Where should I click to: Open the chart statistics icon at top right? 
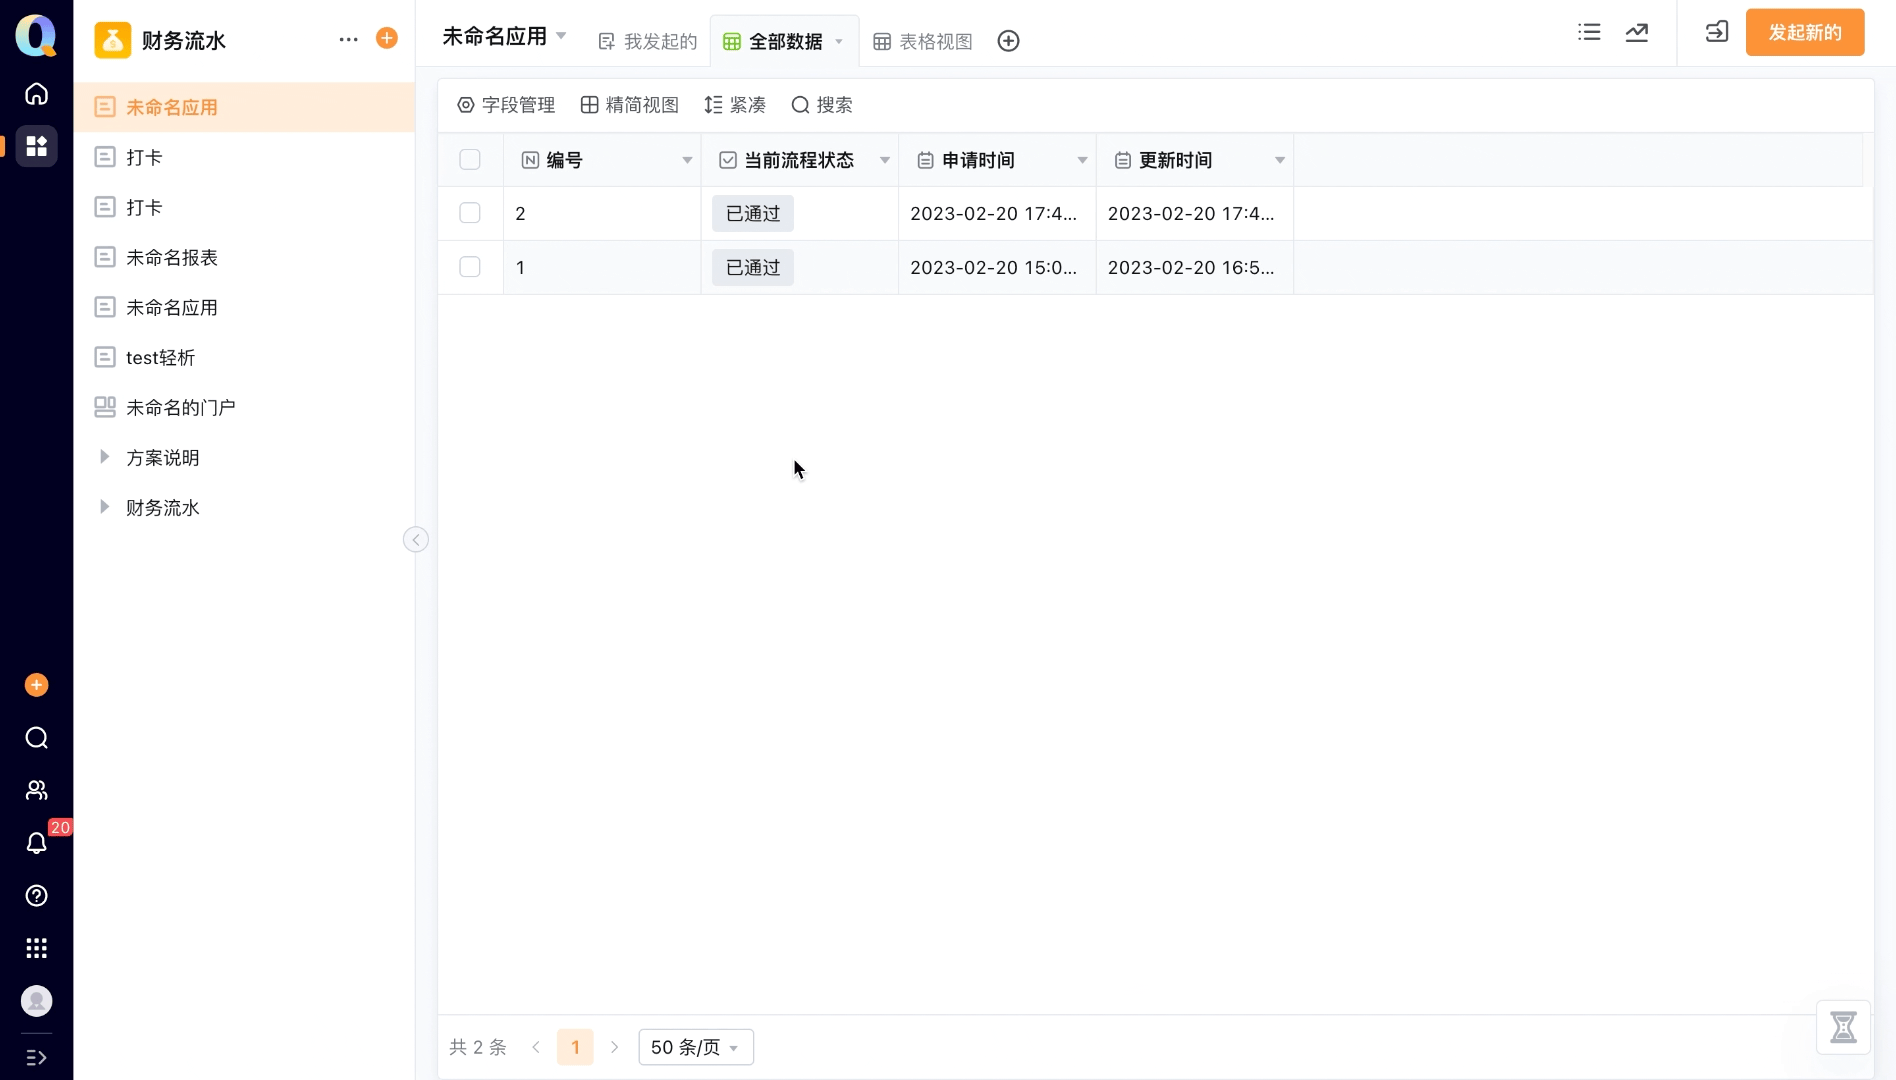pos(1637,32)
